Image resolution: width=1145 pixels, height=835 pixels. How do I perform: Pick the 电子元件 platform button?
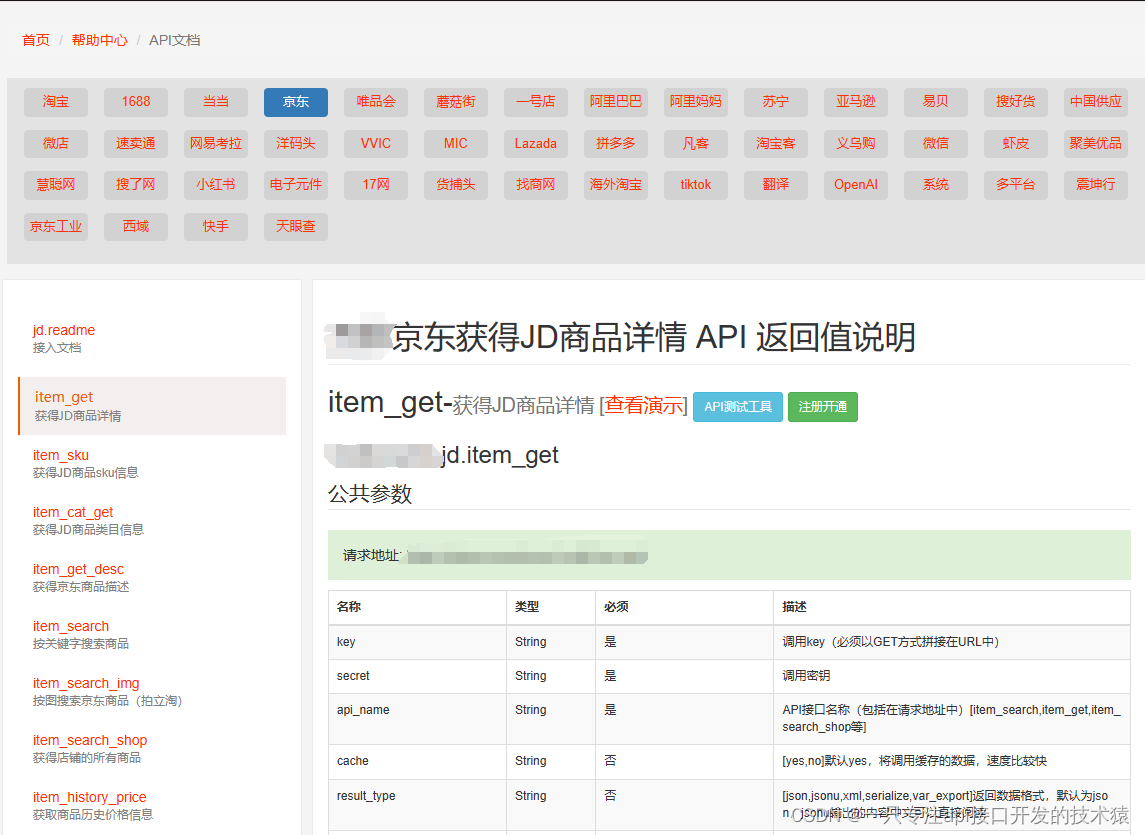[x=296, y=185]
